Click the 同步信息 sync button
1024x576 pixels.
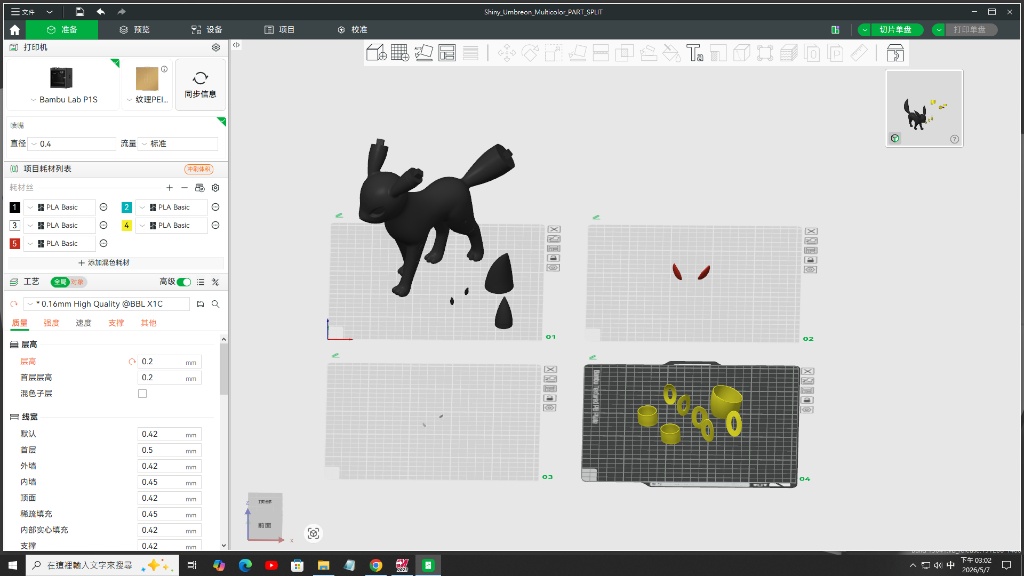[200, 85]
